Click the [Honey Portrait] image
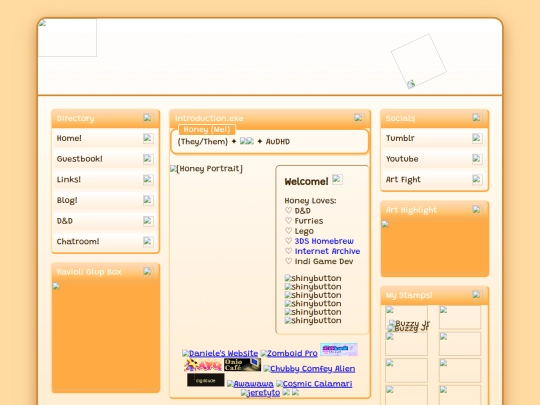This screenshot has width=540, height=405. click(206, 169)
